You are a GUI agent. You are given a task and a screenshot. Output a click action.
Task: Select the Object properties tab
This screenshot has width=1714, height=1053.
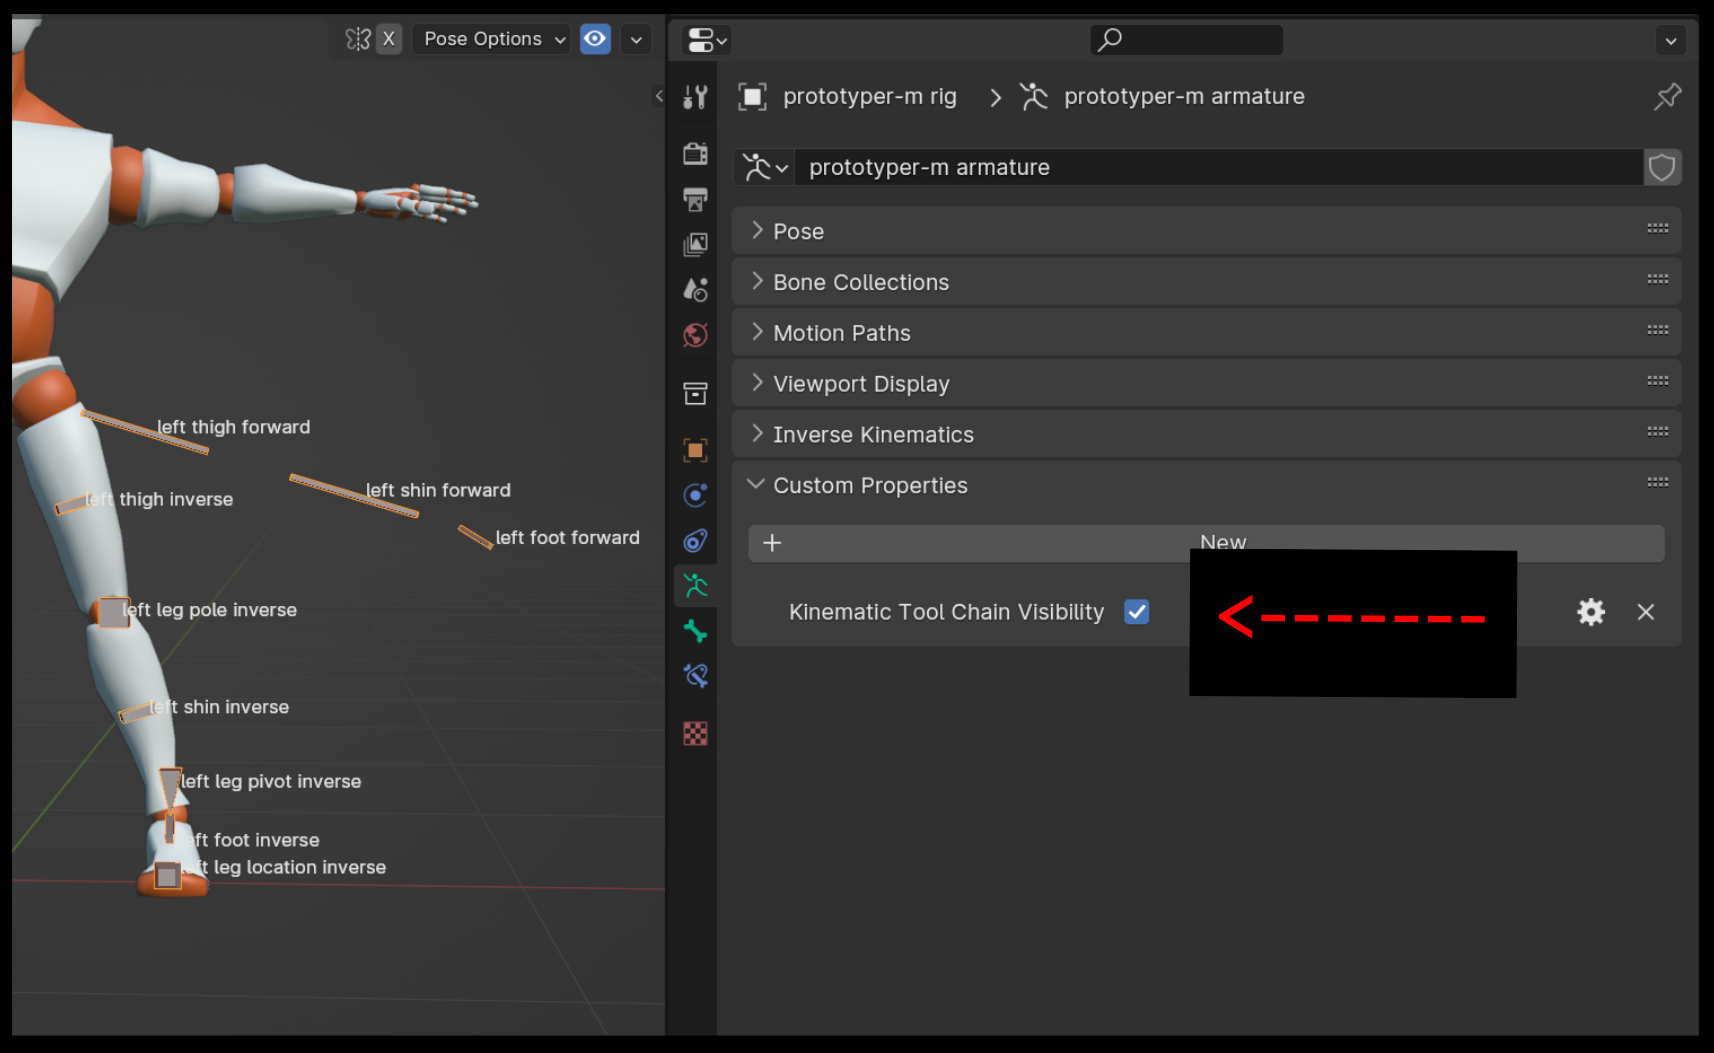point(695,450)
